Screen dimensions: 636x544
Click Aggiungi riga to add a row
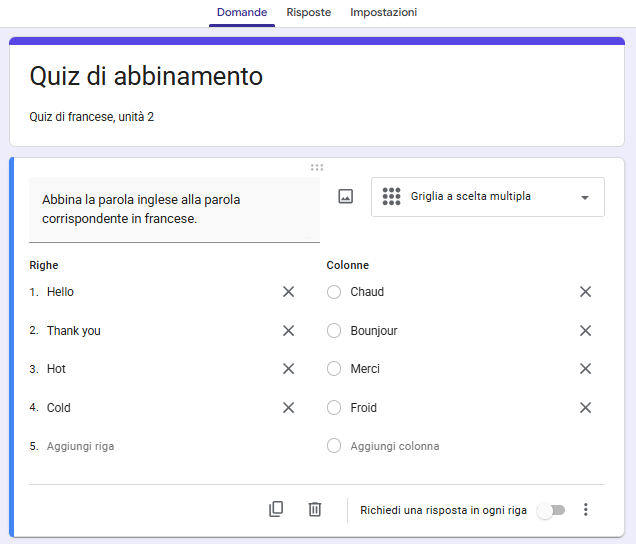point(80,446)
